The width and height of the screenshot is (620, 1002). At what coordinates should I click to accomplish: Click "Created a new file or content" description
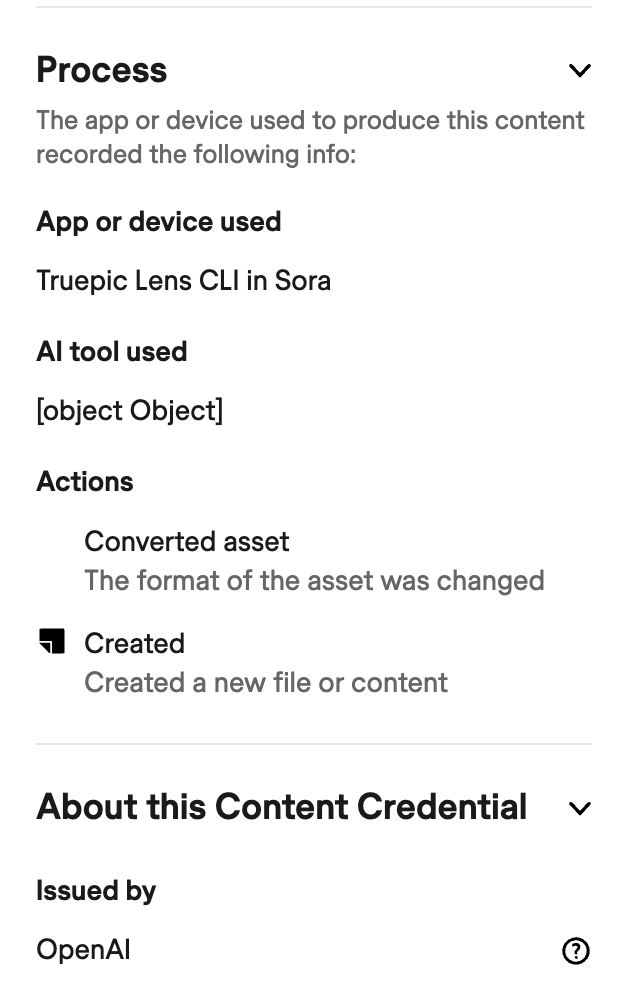tap(266, 683)
